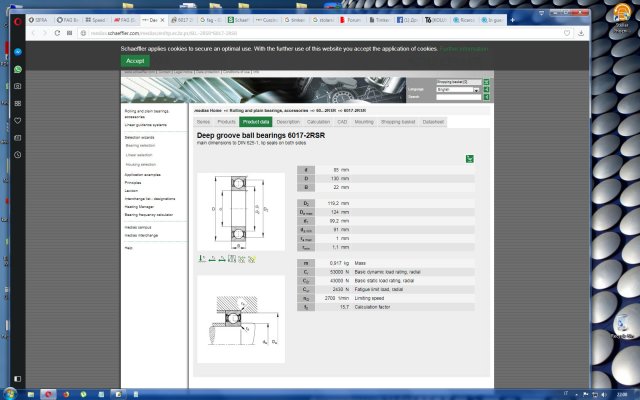Click the volume icon in system tray
Screen dimensions: 640x400
[x=603, y=395]
